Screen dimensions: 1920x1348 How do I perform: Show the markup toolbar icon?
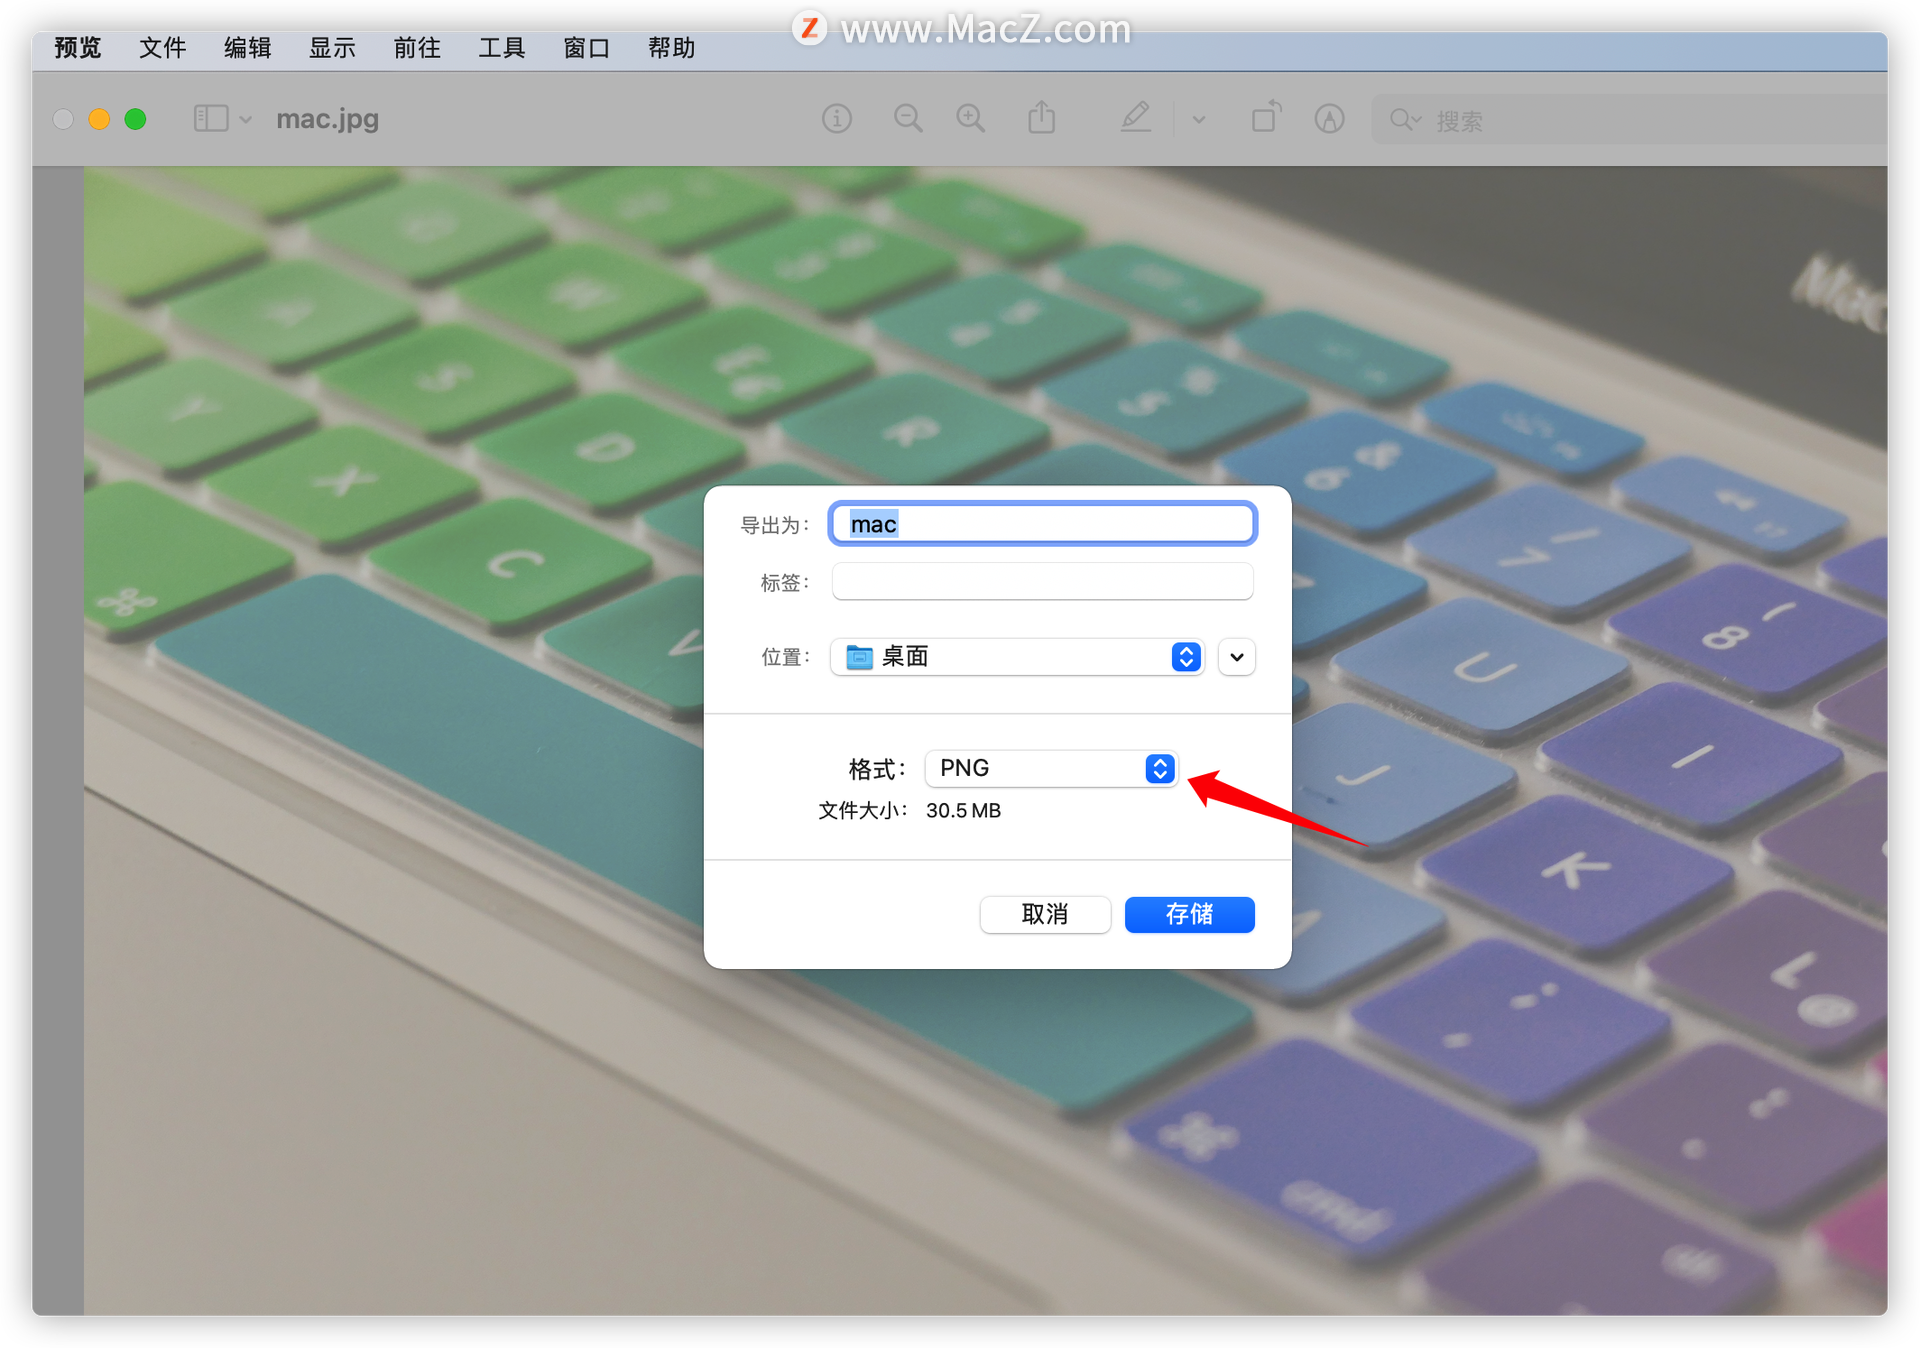point(1329,119)
